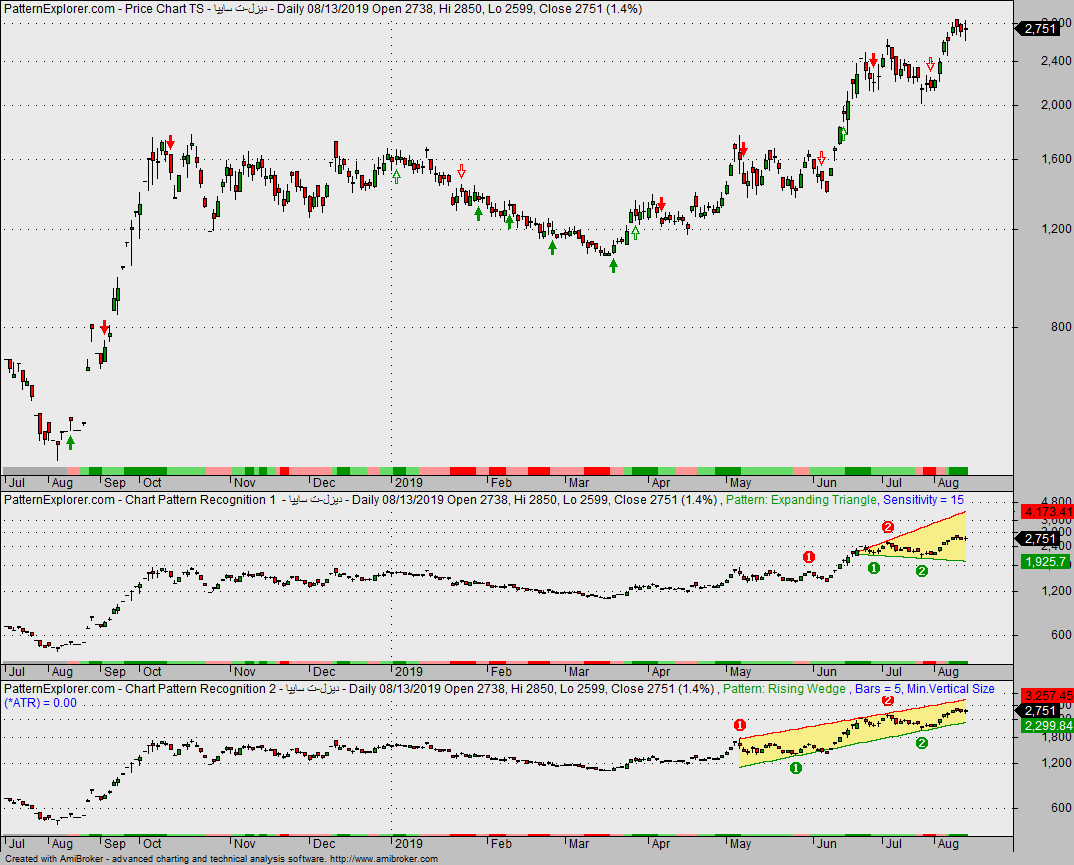The image size is (1074, 865).
Task: Click red point 1 in the Rising Wedge panel
Action: coord(740,725)
